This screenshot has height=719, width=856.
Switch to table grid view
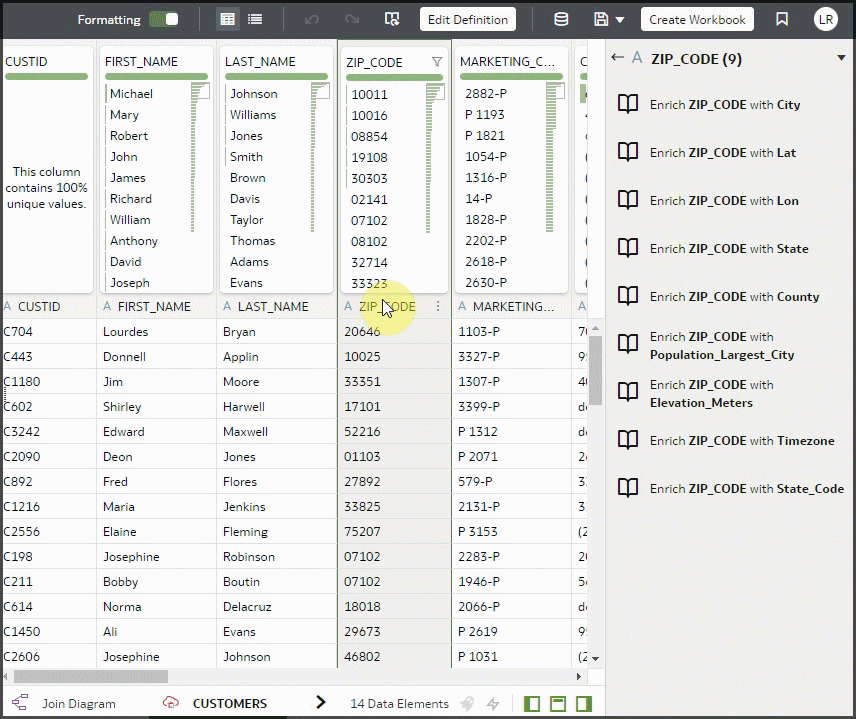[x=228, y=20]
